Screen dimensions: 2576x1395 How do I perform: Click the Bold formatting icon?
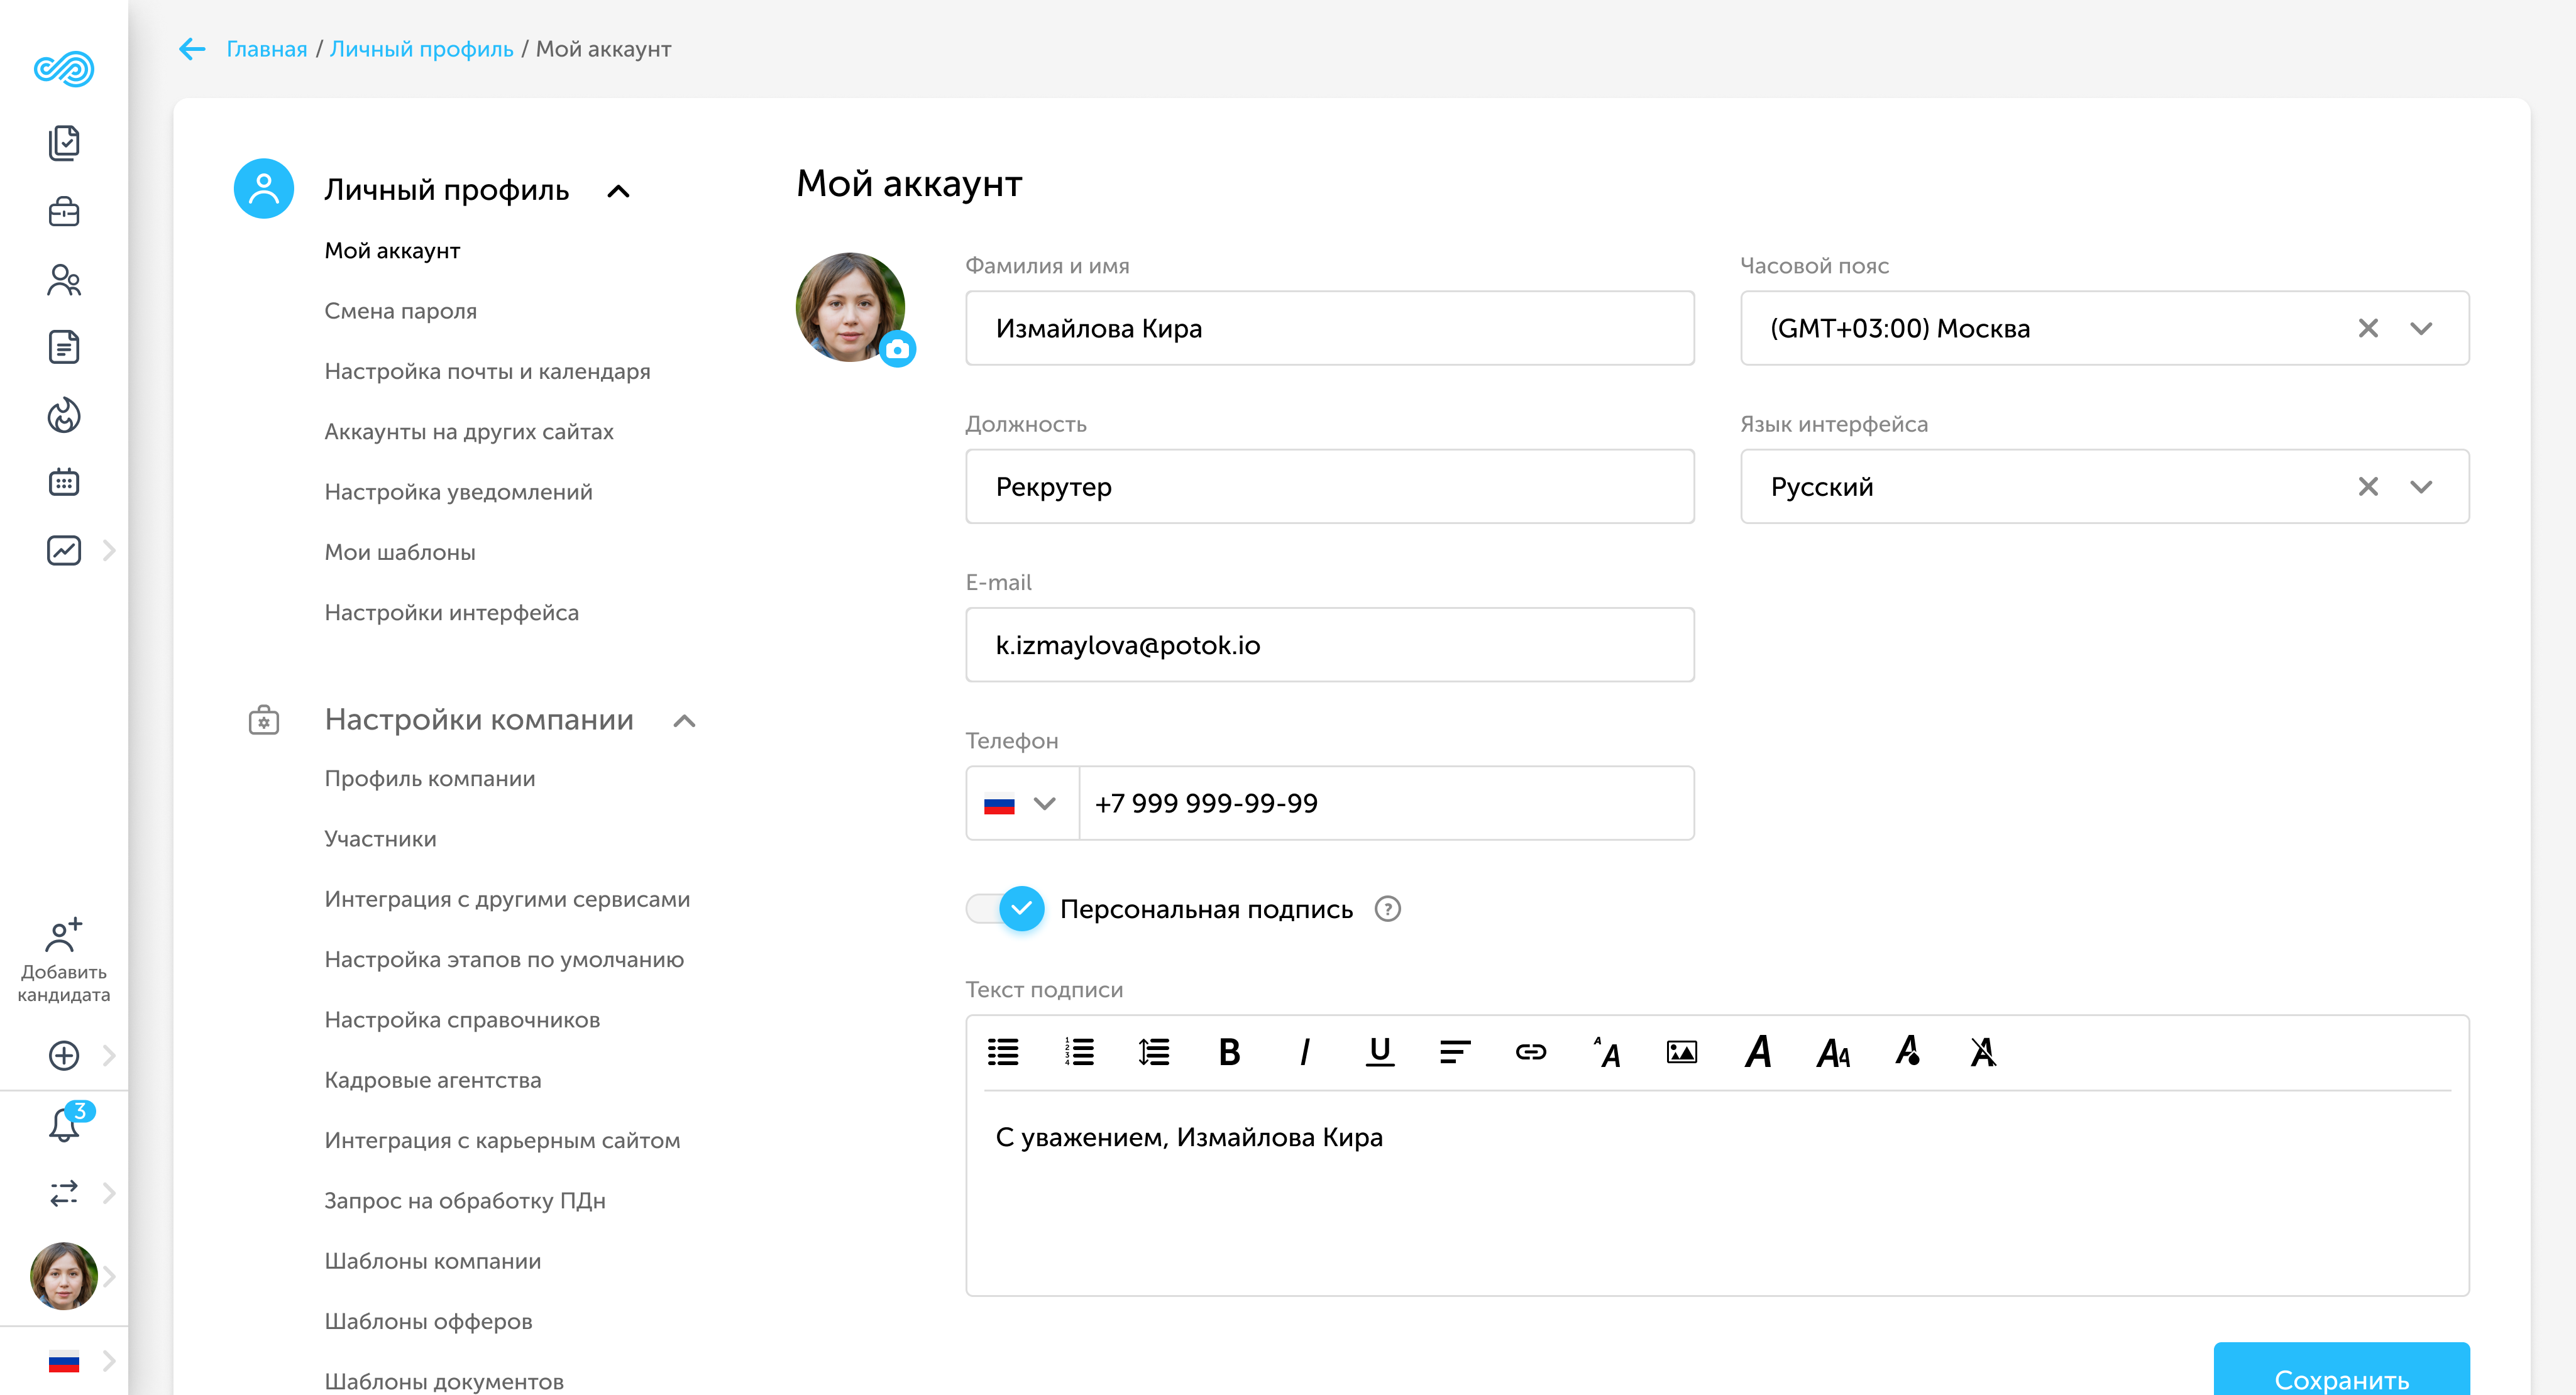[1229, 1052]
